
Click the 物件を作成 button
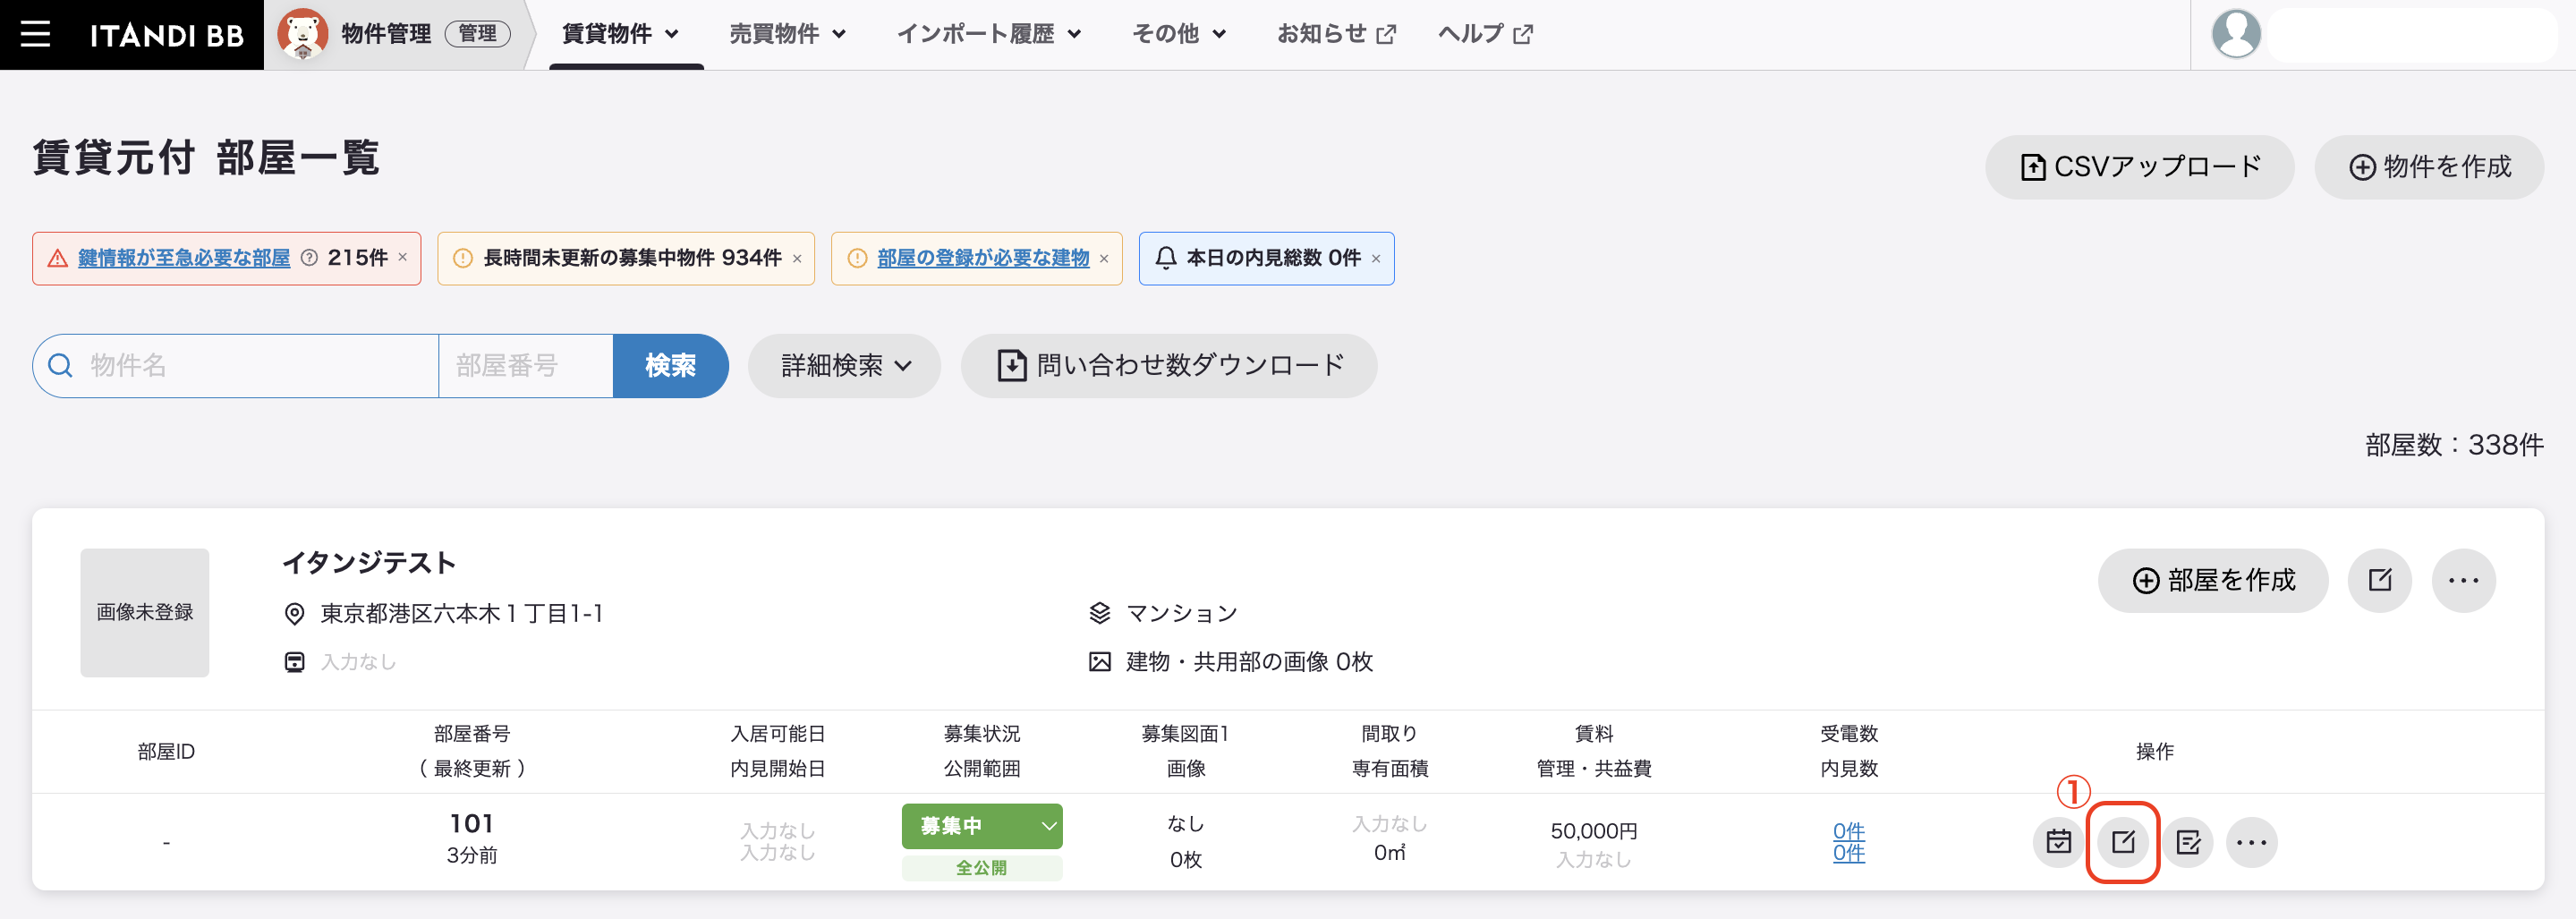click(x=2429, y=167)
